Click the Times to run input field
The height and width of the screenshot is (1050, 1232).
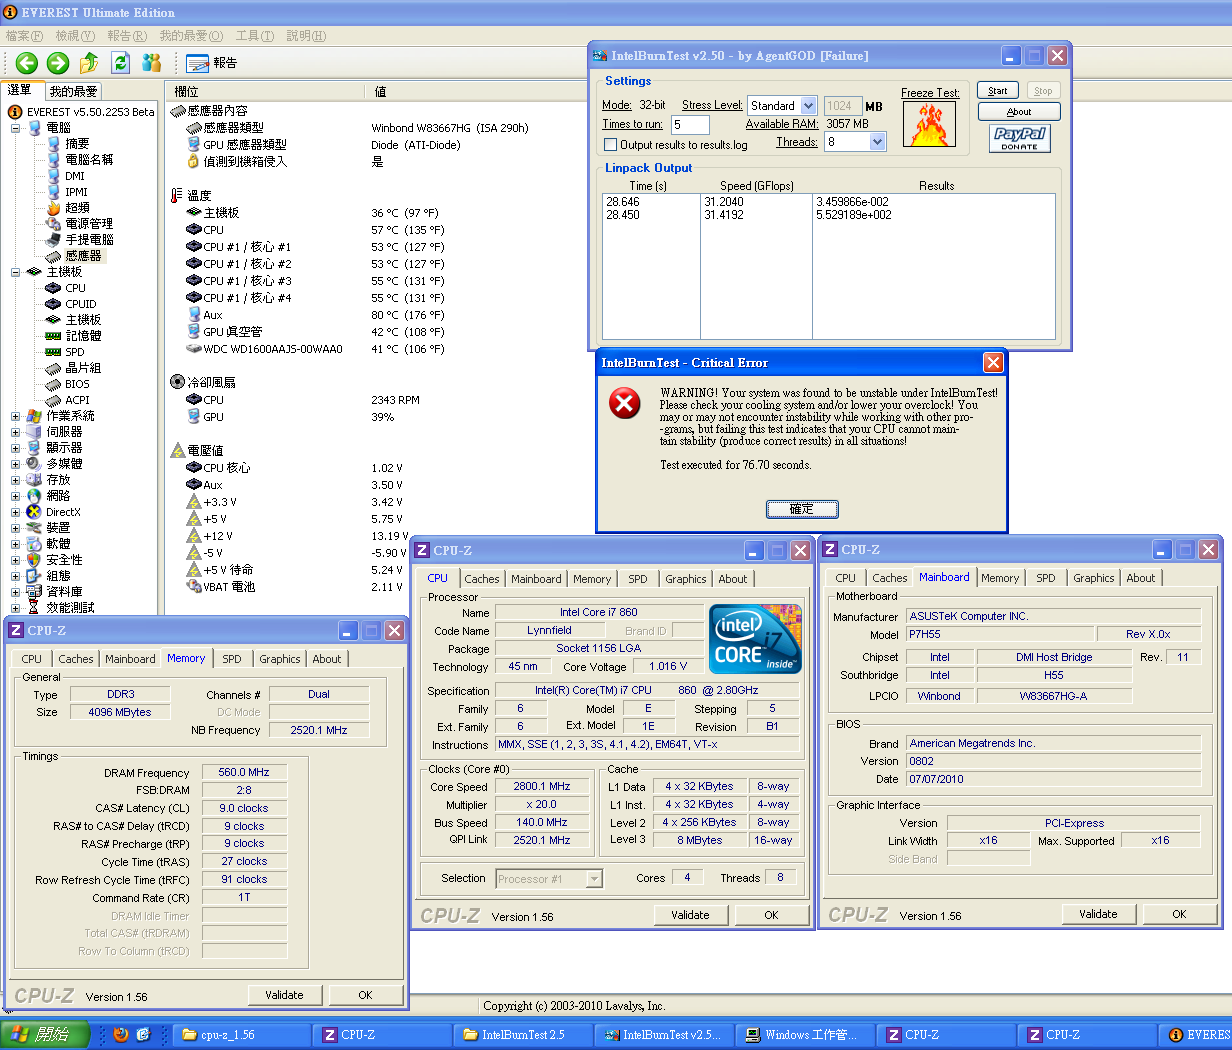[689, 125]
